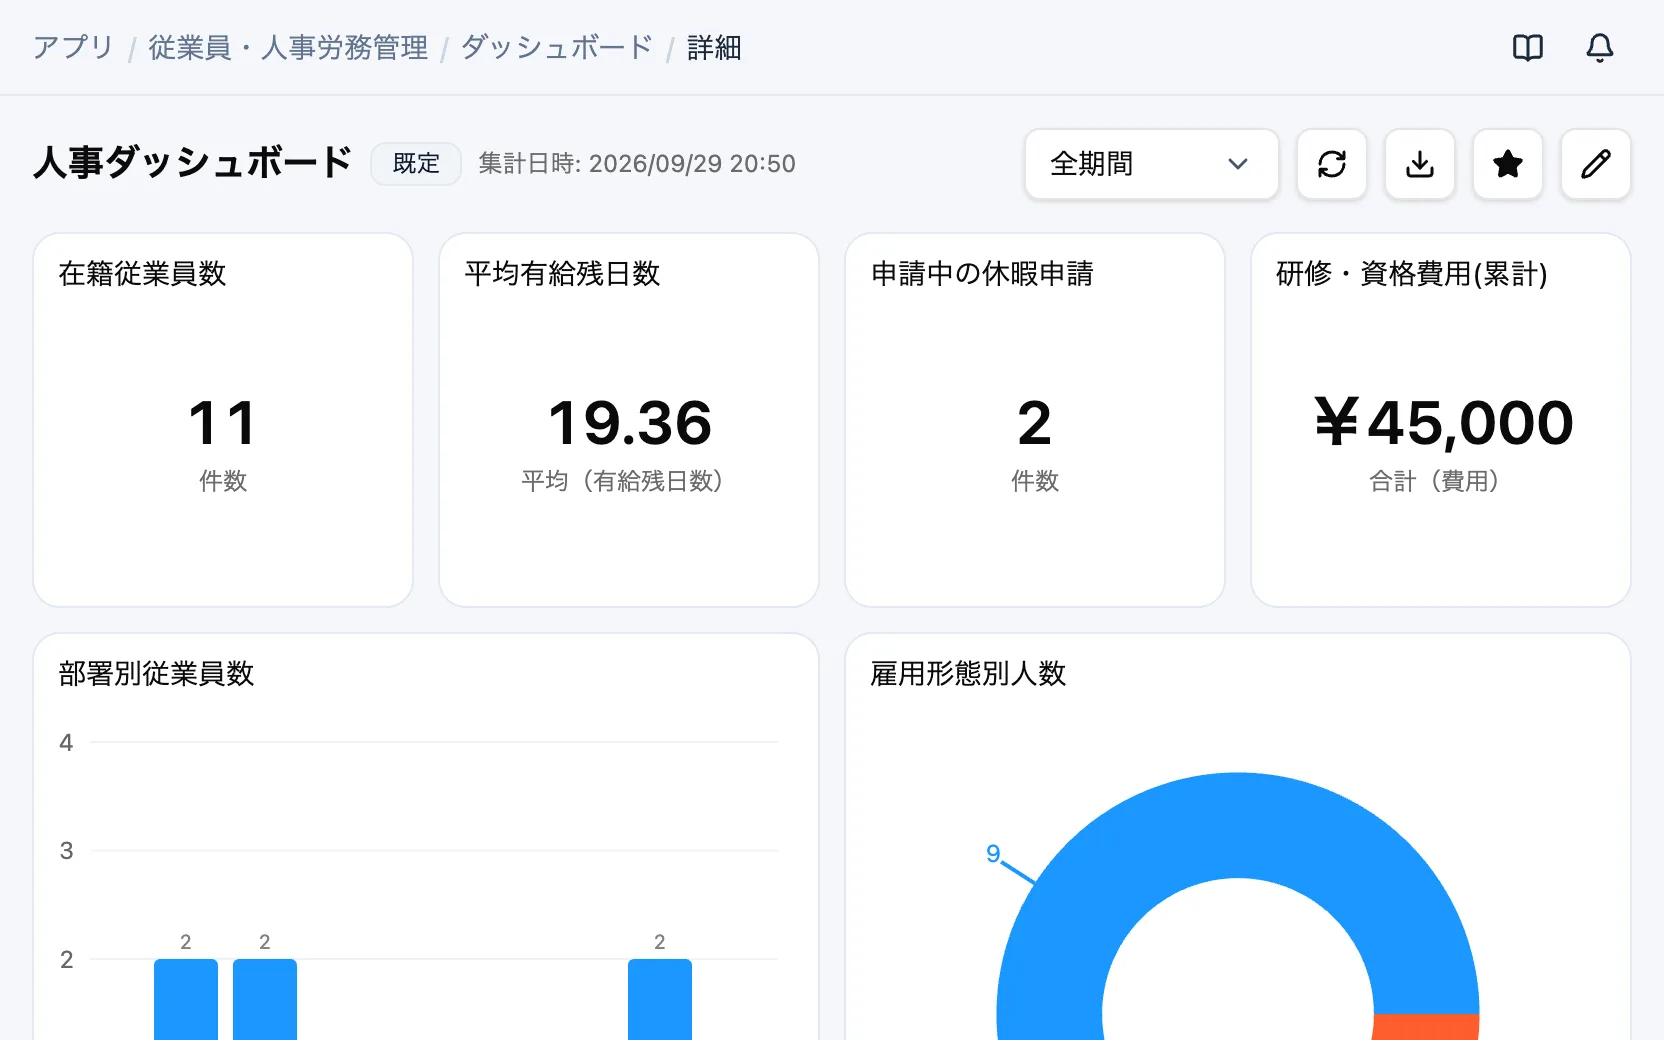
Task: Click the 人事ダッシュボード title
Action: pyautogui.click(x=192, y=163)
